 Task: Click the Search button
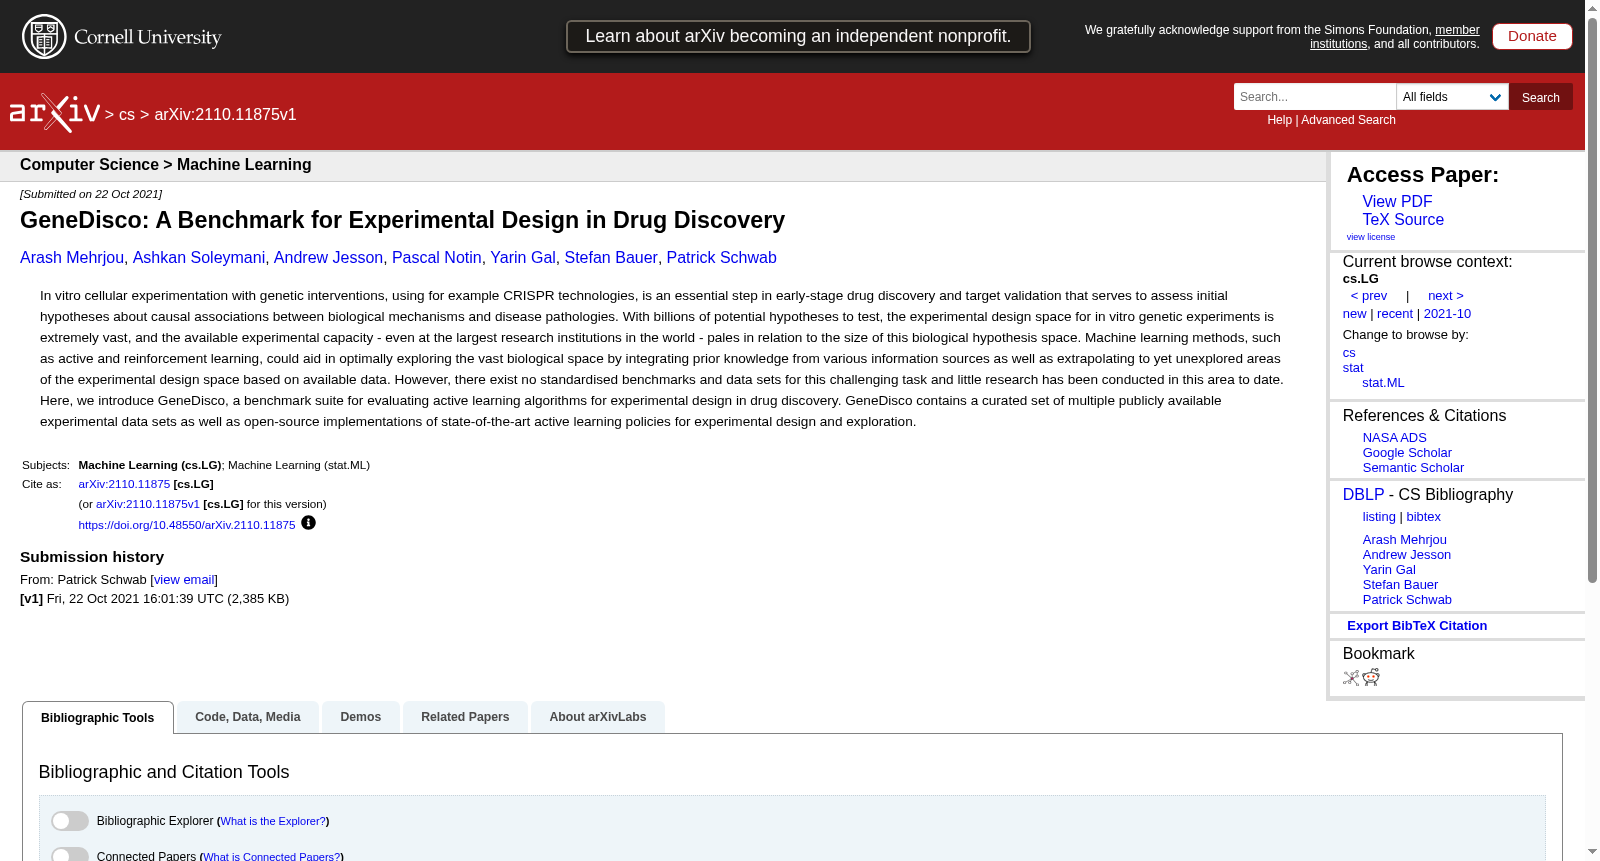click(x=1540, y=97)
